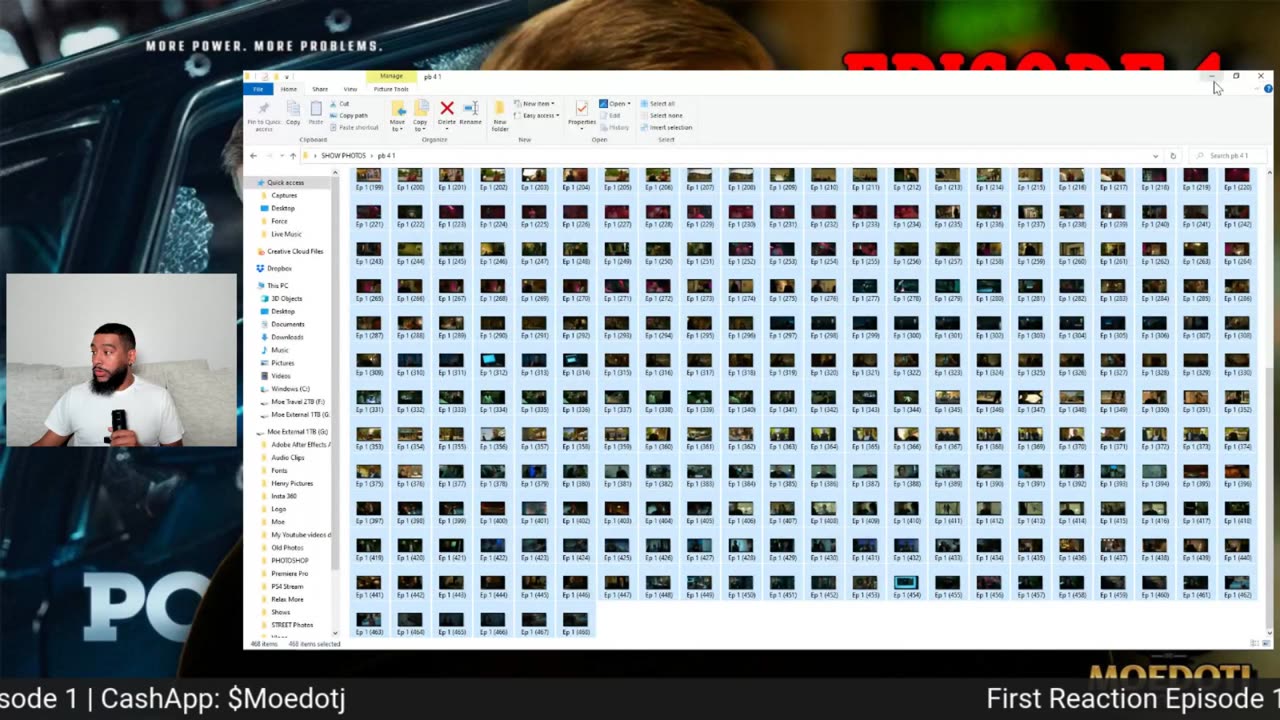The width and height of the screenshot is (1280, 720).
Task: Go up one folder level arrow
Action: point(292,156)
